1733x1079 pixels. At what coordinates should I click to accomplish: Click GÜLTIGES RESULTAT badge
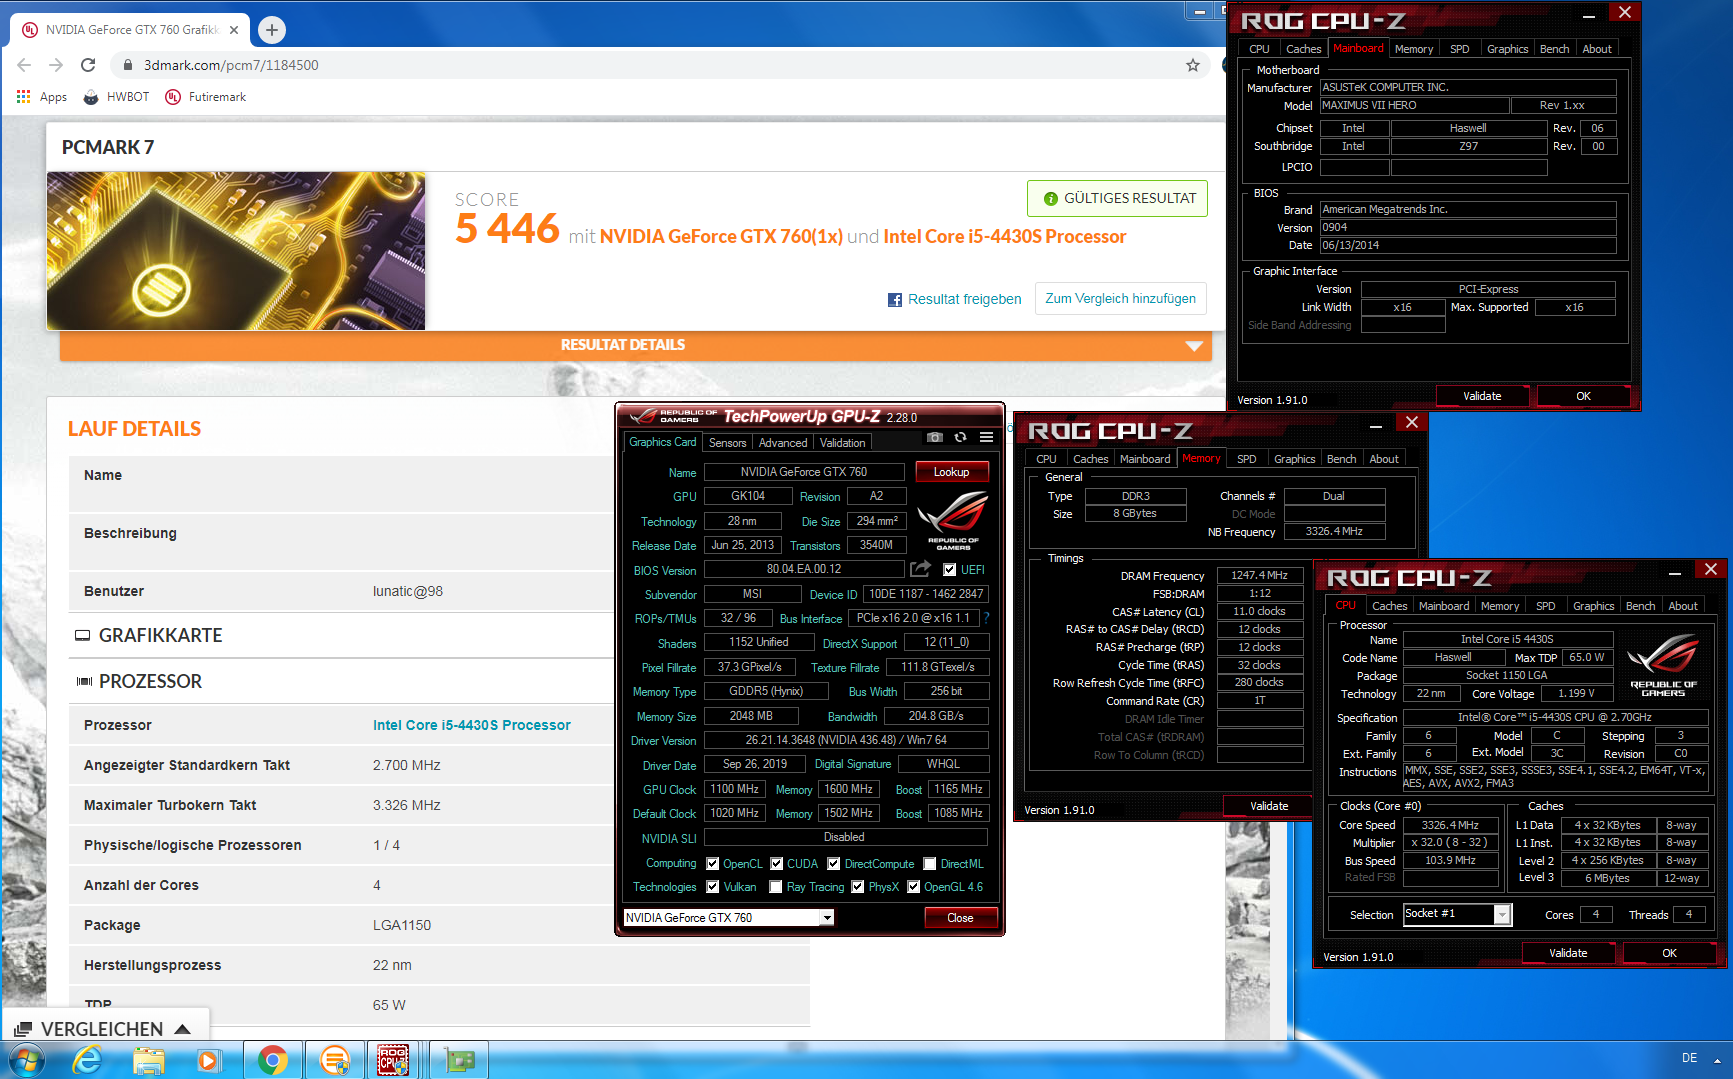click(1117, 198)
